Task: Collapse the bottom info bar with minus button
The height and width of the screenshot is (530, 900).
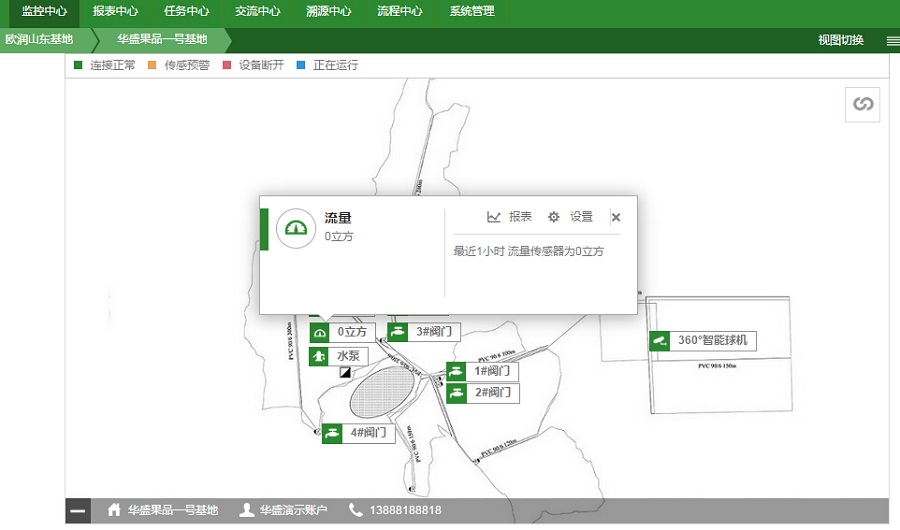Action: pos(78,511)
